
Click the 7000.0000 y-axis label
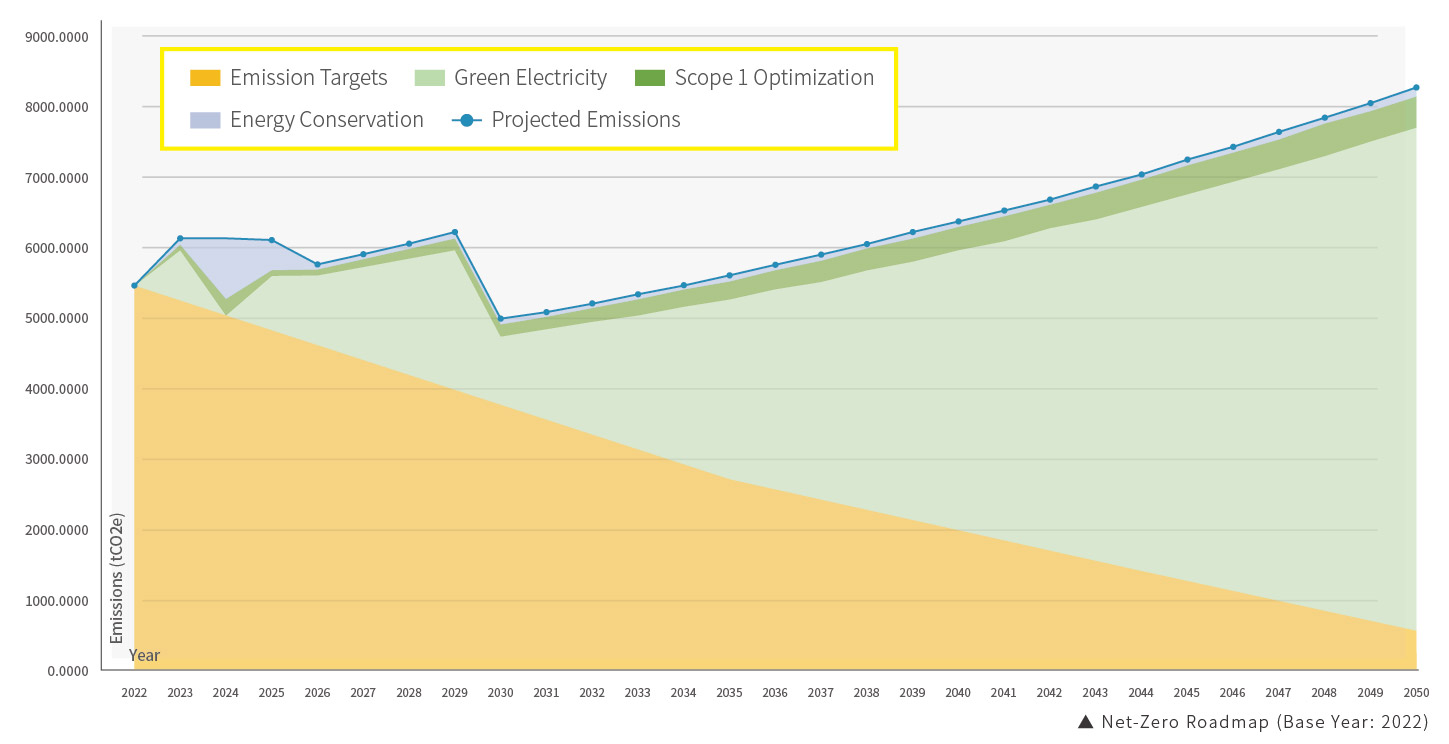pyautogui.click(x=59, y=178)
